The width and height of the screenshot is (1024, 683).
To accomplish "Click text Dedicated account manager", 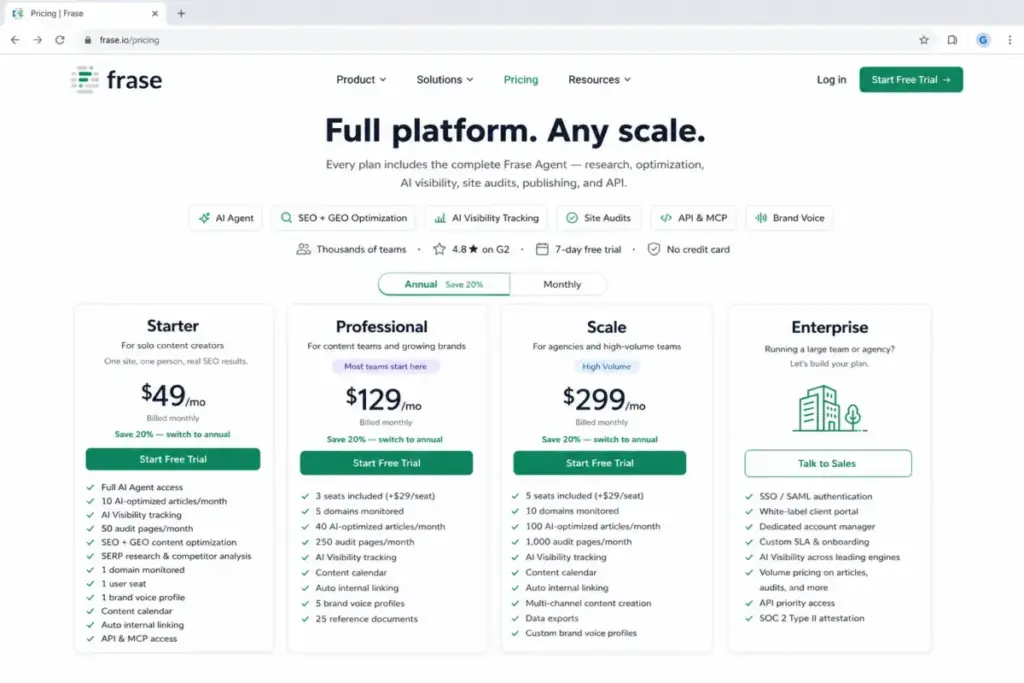I will [817, 526].
